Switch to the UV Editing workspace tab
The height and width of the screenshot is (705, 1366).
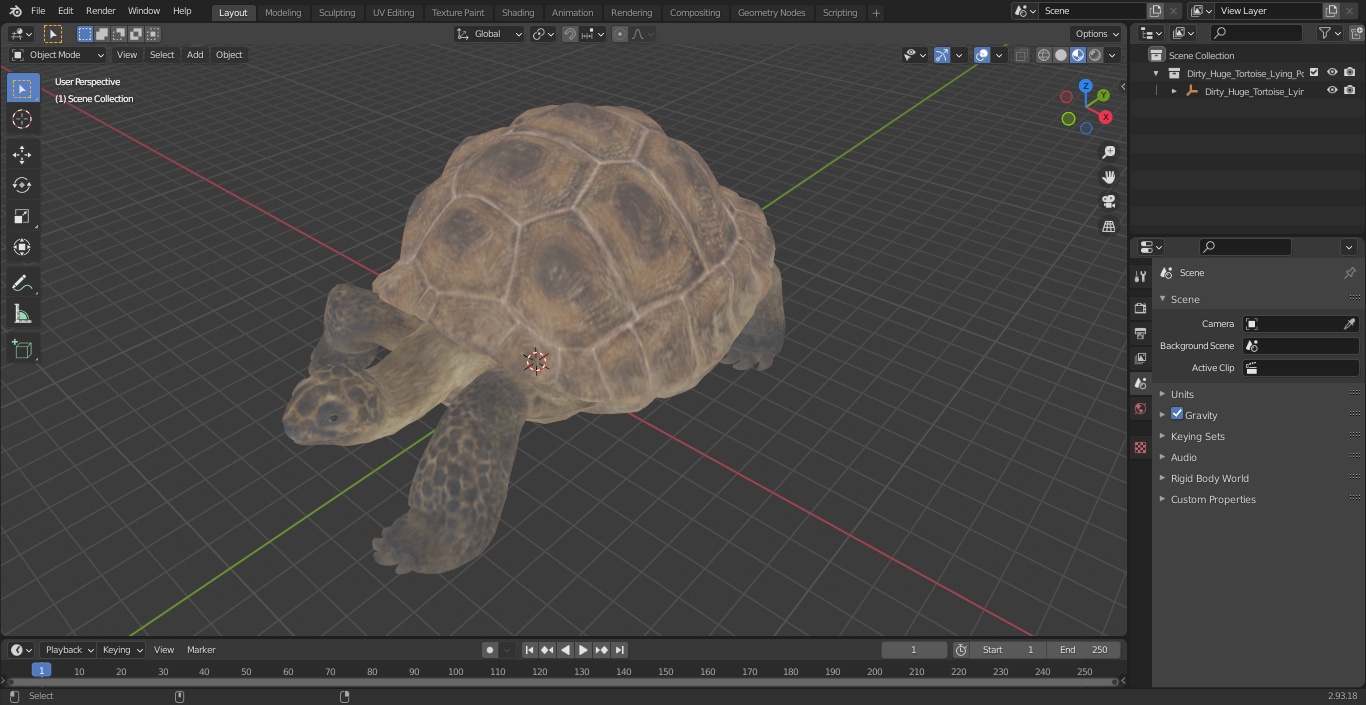393,13
